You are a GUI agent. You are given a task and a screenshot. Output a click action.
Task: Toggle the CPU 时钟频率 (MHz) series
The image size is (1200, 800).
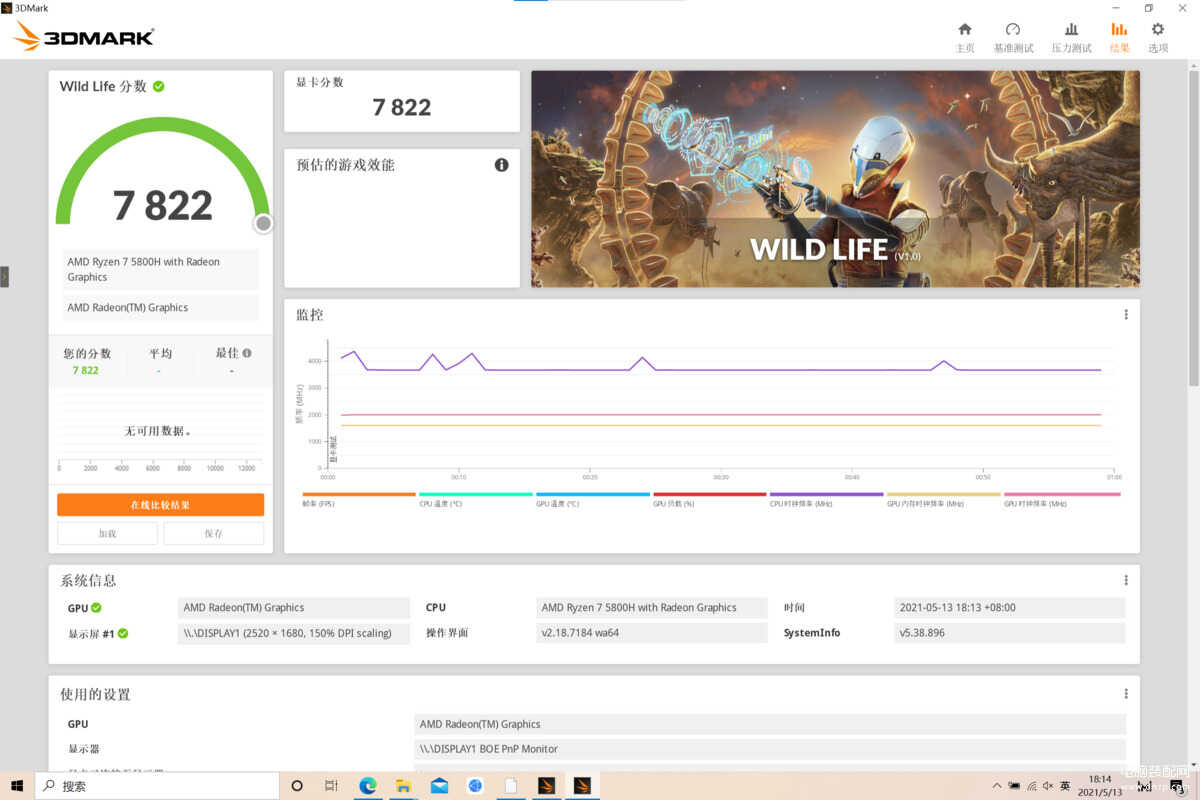[826, 498]
